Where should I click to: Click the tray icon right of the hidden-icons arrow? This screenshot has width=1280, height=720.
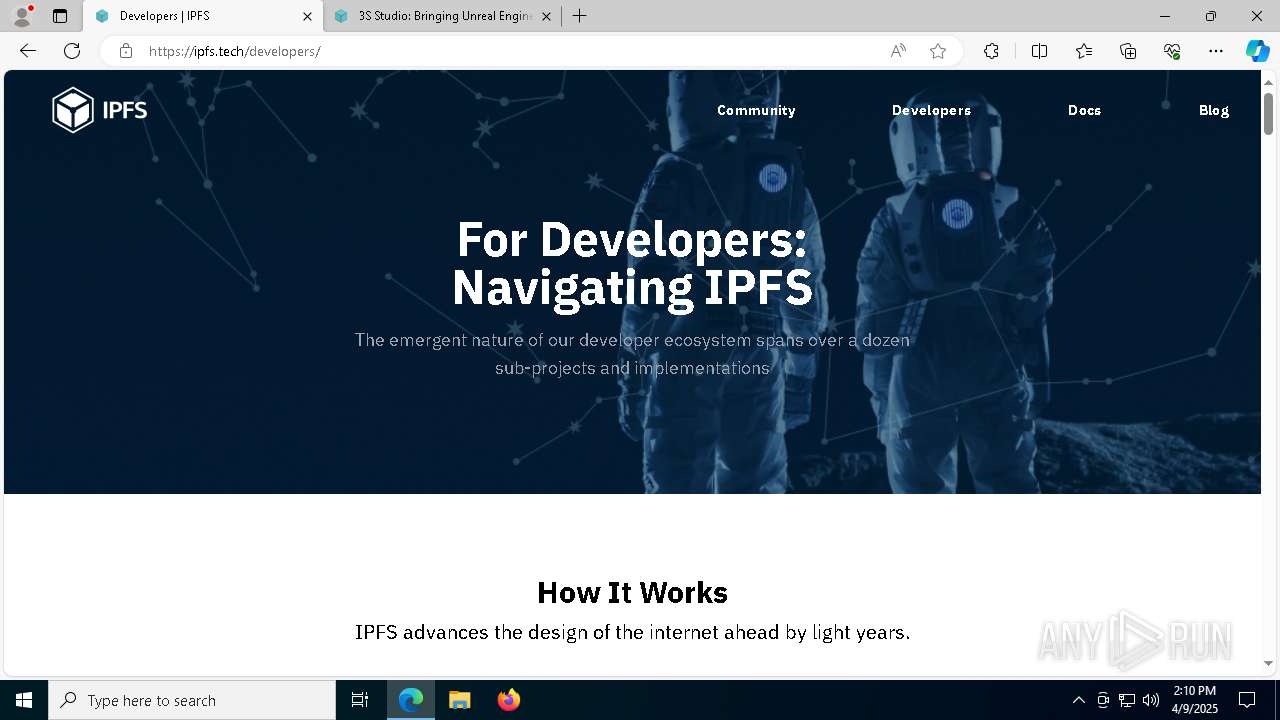tap(1103, 700)
